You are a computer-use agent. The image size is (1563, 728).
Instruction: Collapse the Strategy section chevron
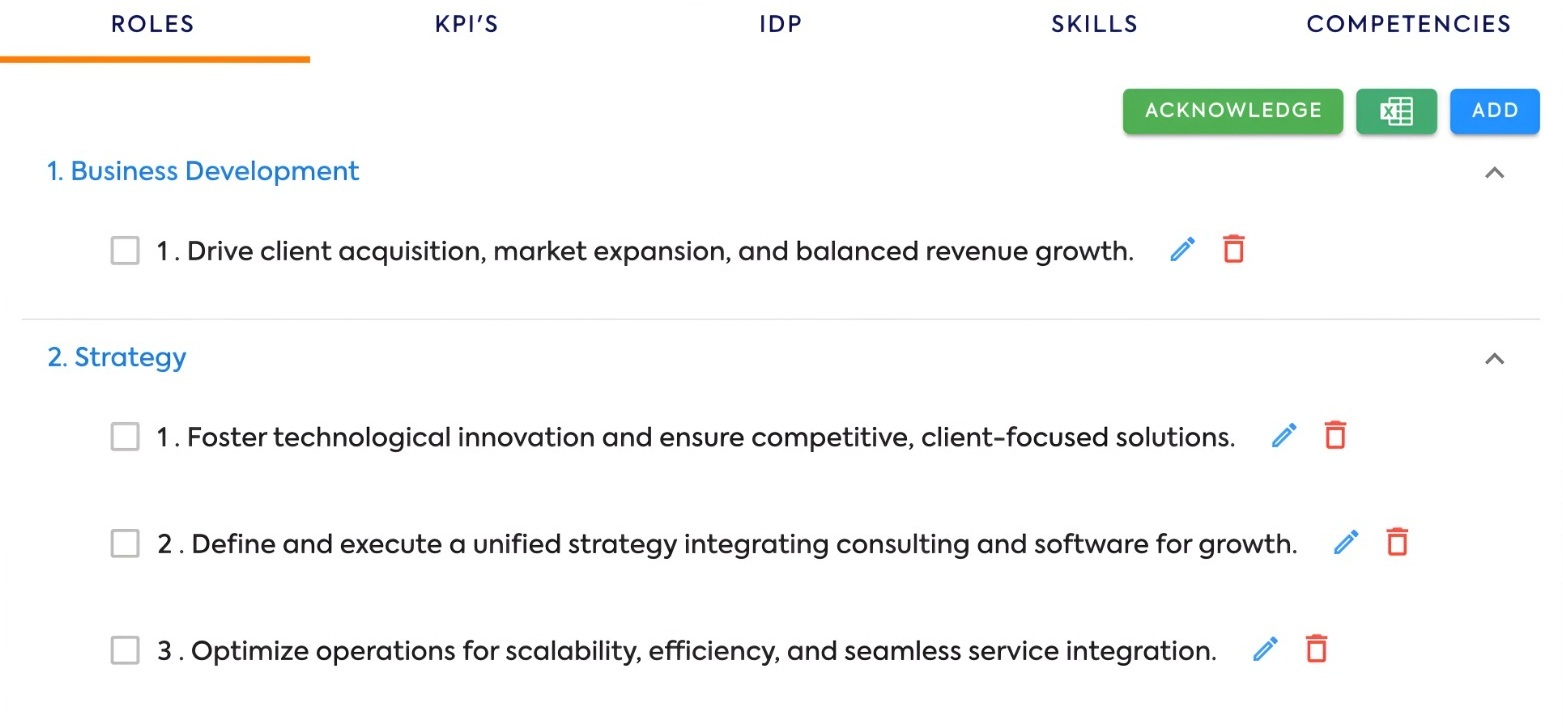(x=1495, y=358)
